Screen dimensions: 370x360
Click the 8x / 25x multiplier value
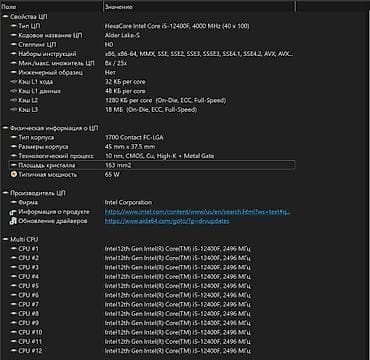click(116, 63)
